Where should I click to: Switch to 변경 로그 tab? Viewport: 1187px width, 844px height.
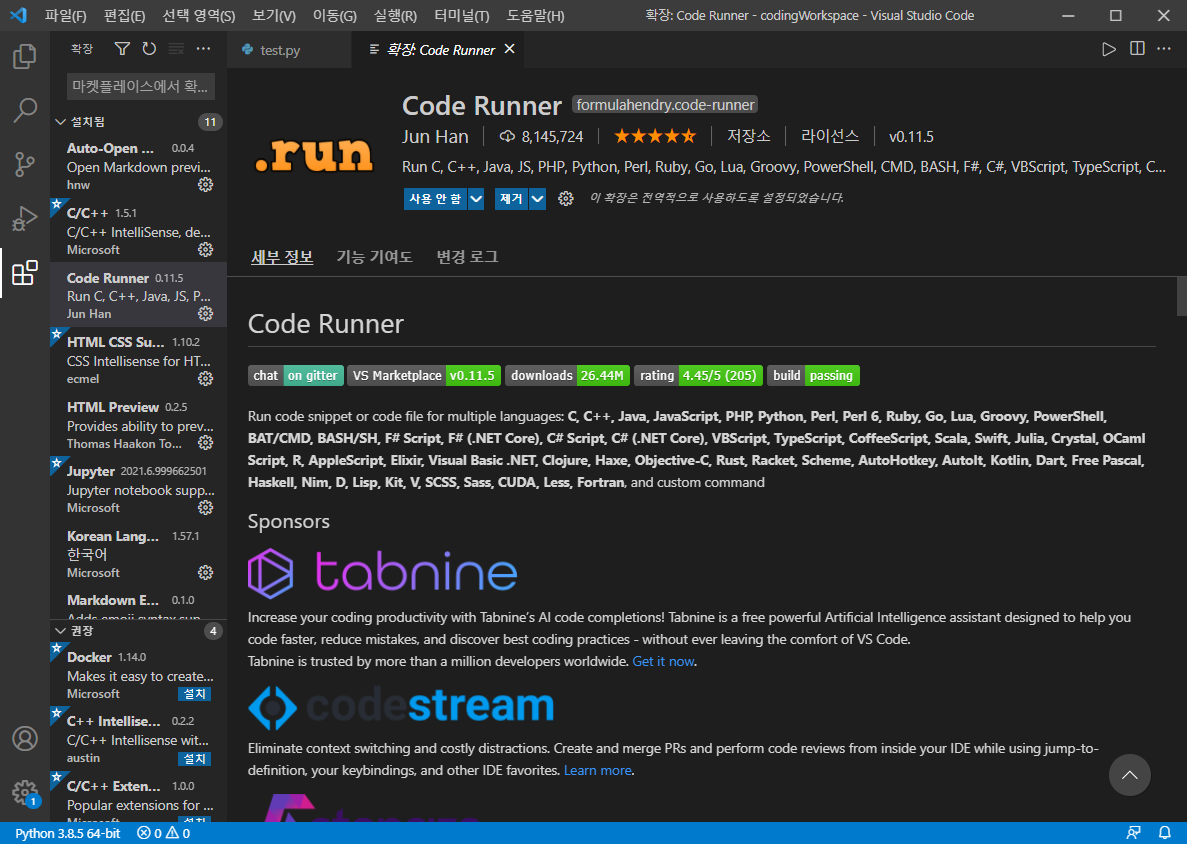pos(467,257)
